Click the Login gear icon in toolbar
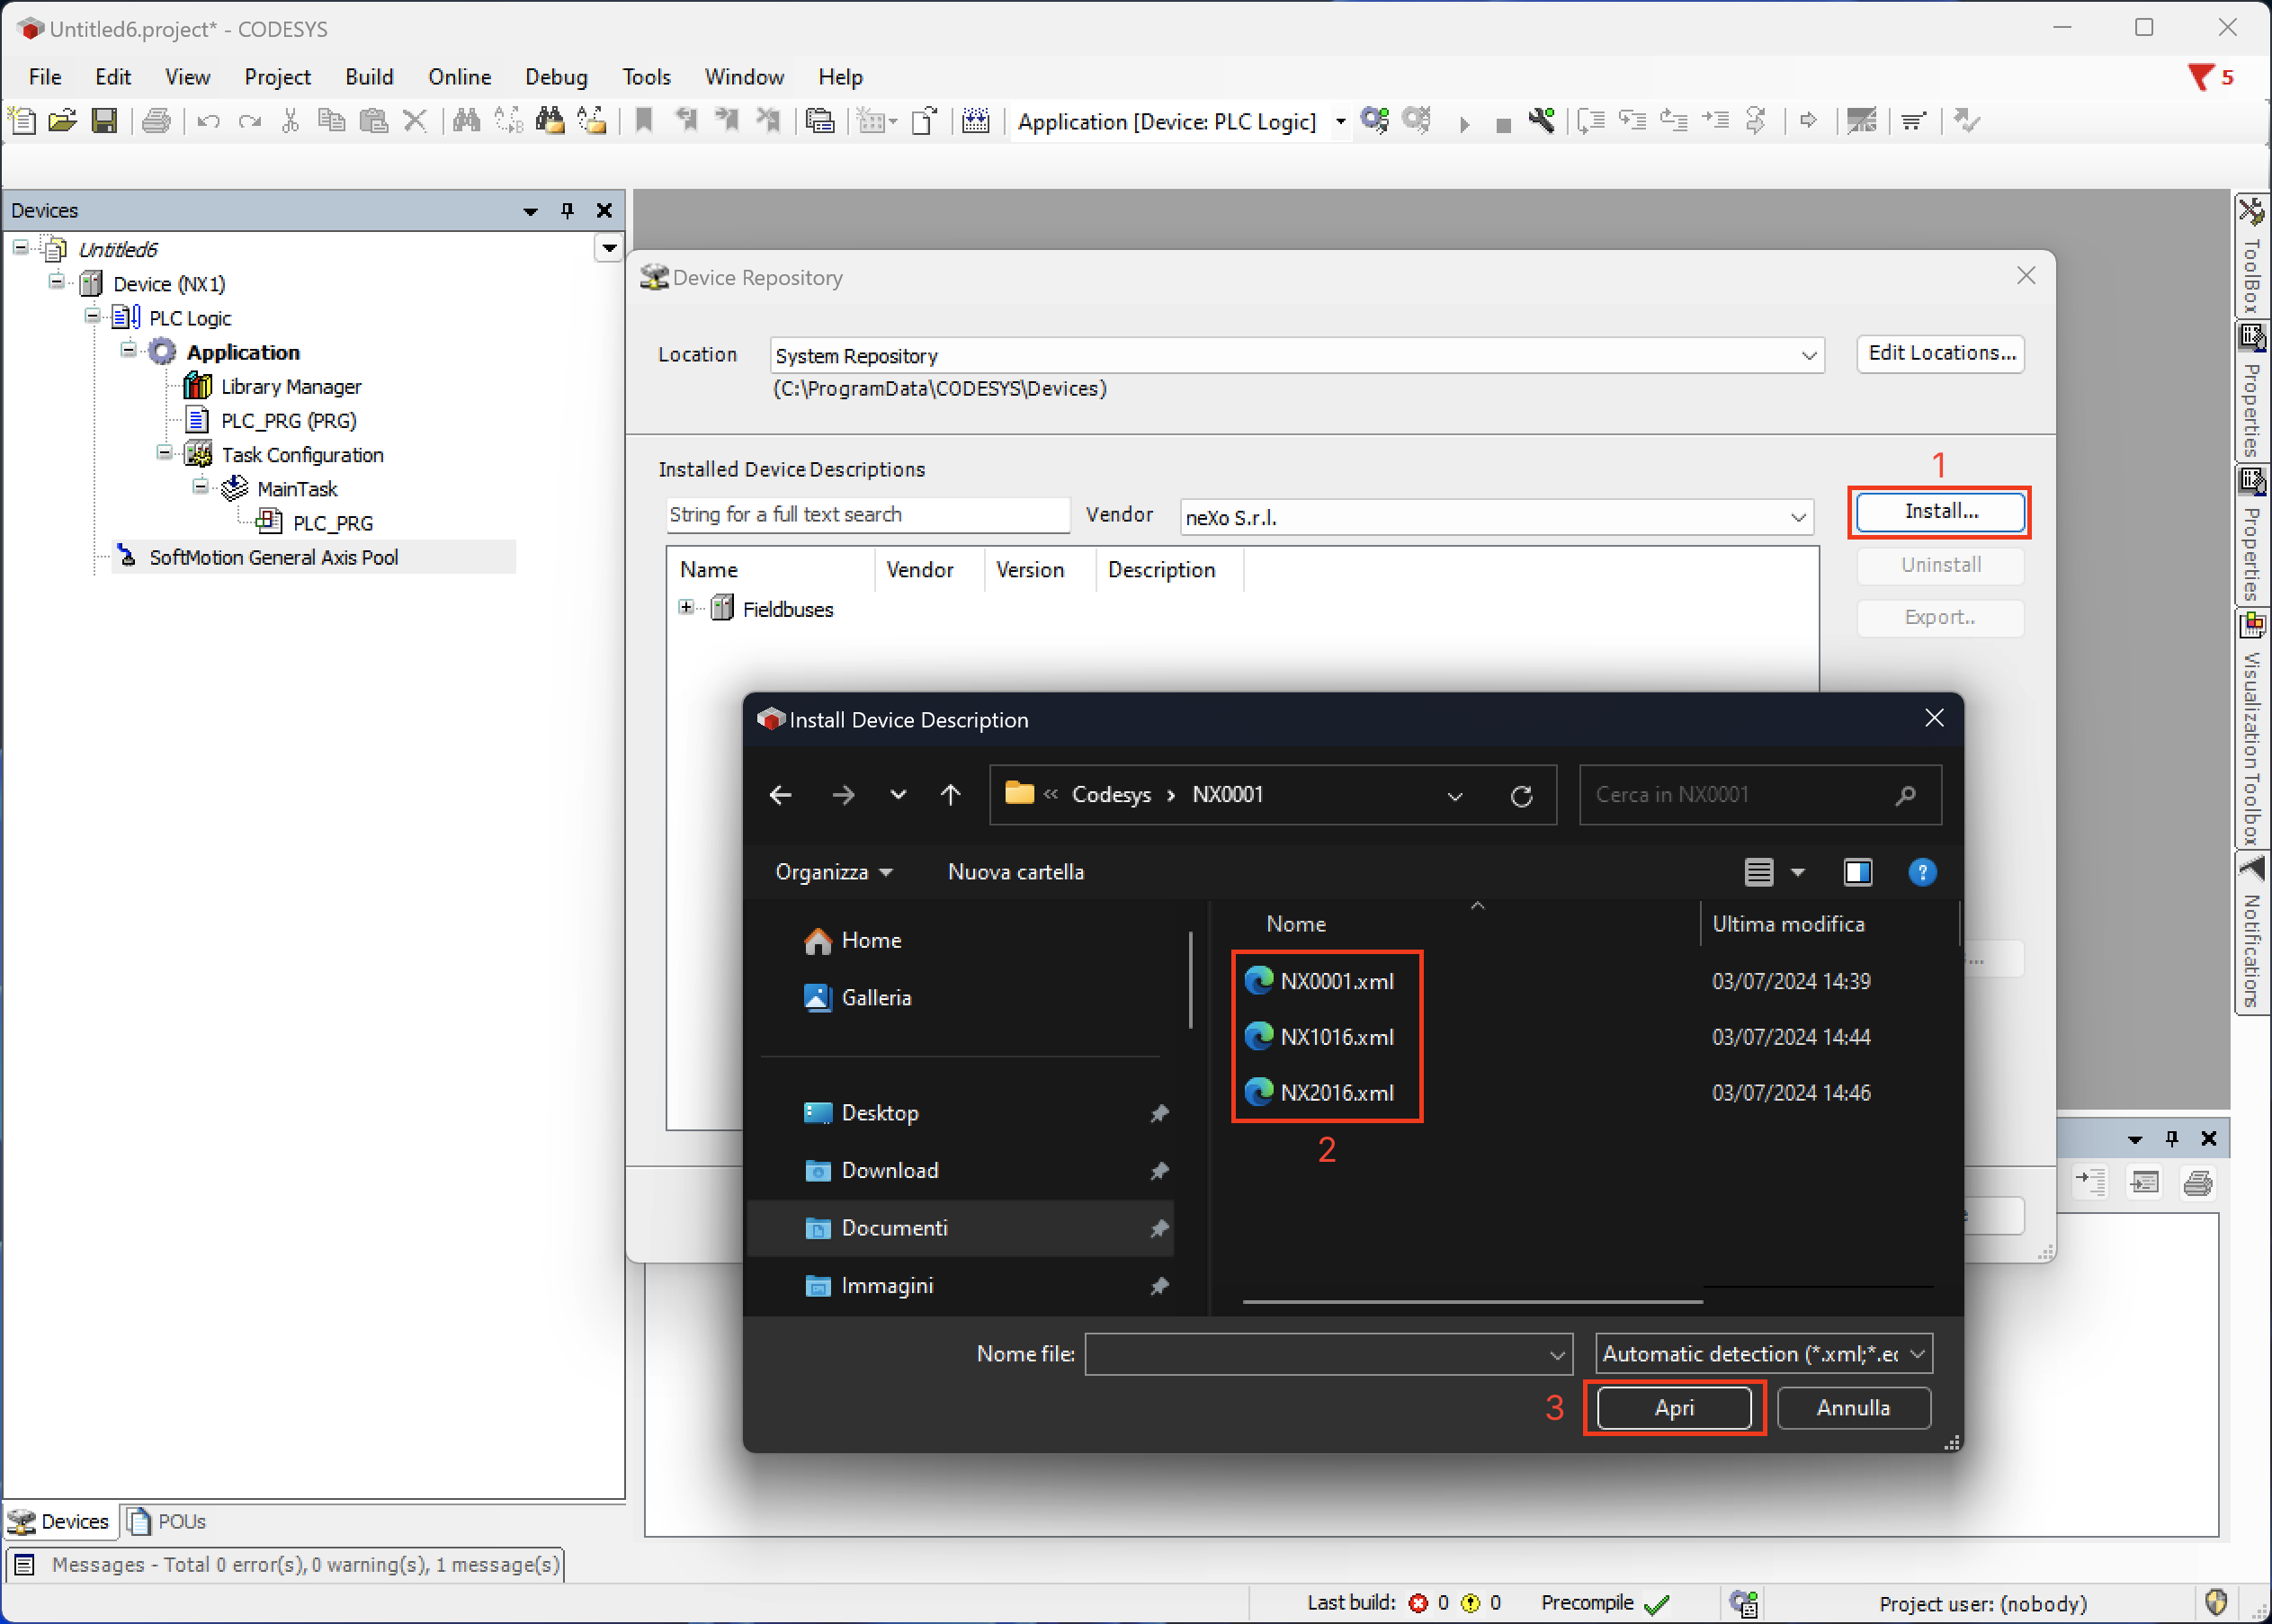Screen dimensions: 2272x1624 pos(1375,121)
